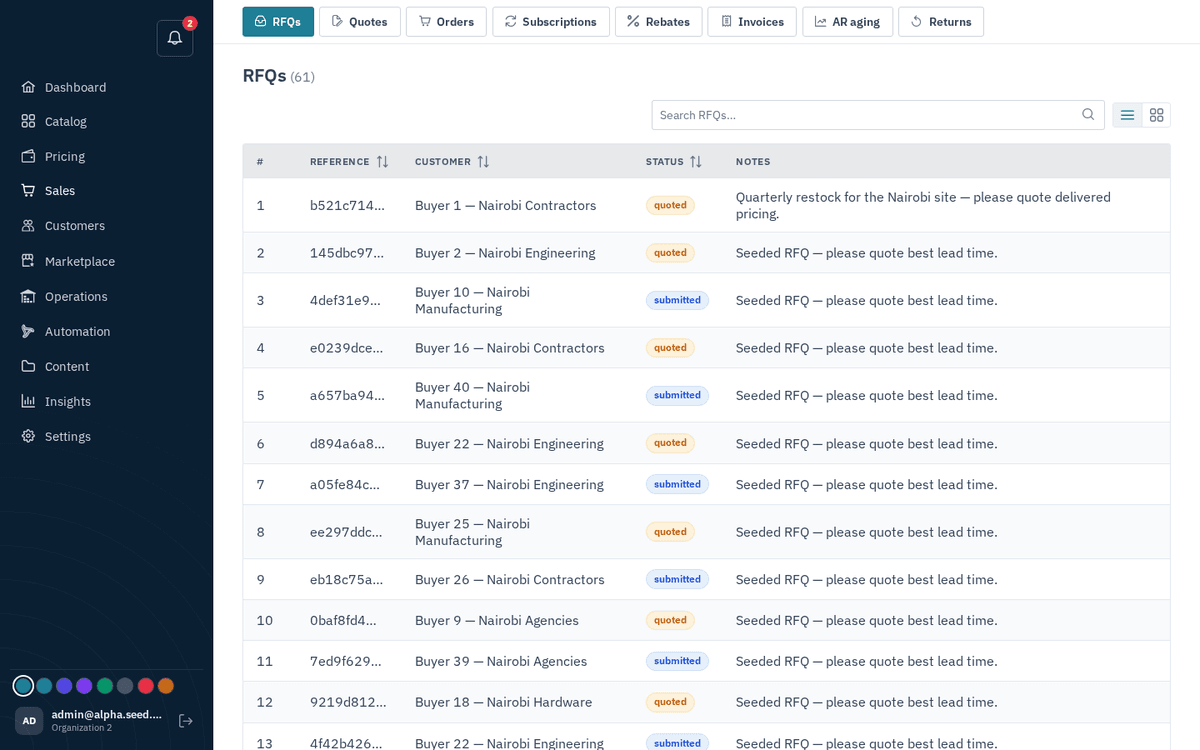Click the Search RFQs input field
Screen dimensions: 1200x750
coord(878,115)
